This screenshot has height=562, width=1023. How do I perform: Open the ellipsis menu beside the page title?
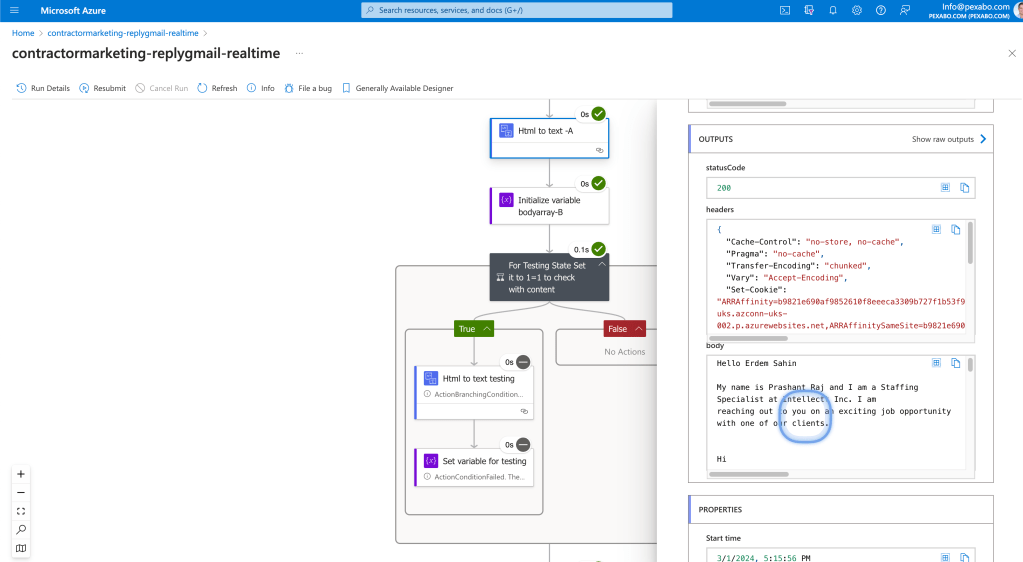(299, 54)
